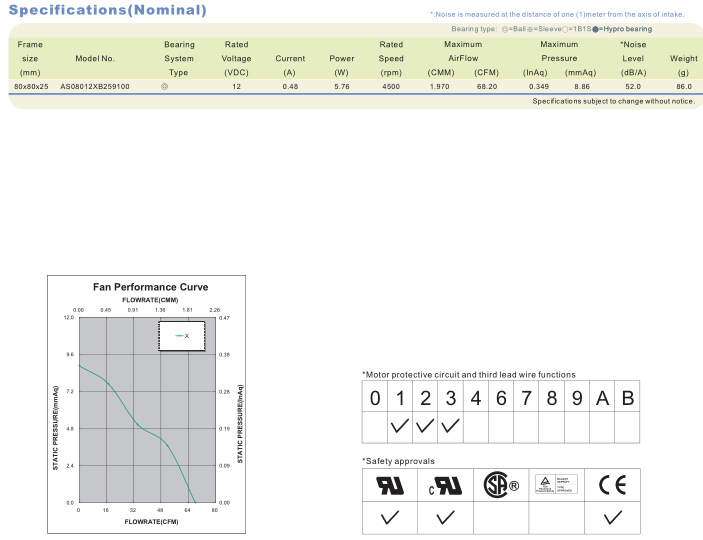Select the CSA certification logo

click(501, 485)
